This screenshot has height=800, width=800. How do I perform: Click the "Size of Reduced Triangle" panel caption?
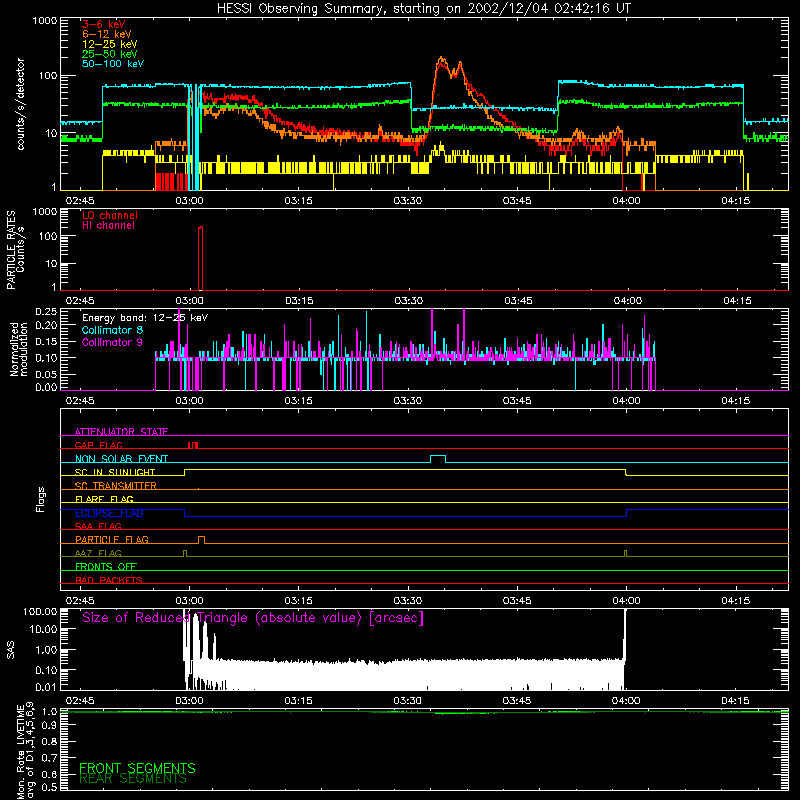pos(253,618)
